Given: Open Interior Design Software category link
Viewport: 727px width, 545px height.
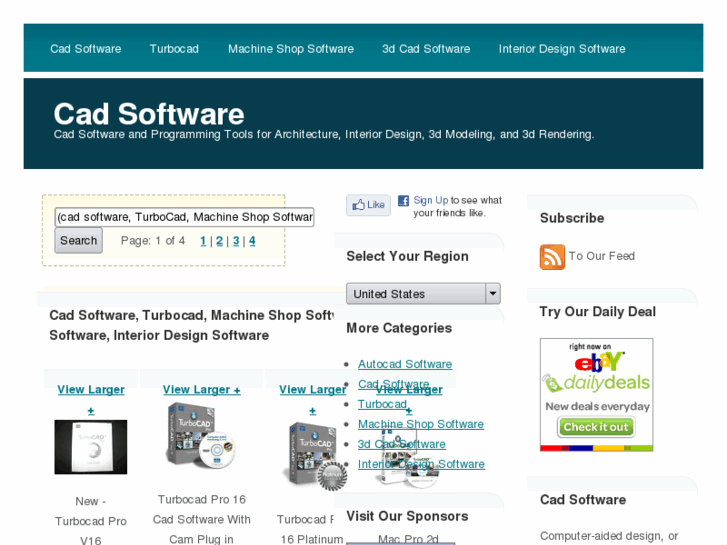Looking at the screenshot, I should (x=421, y=464).
